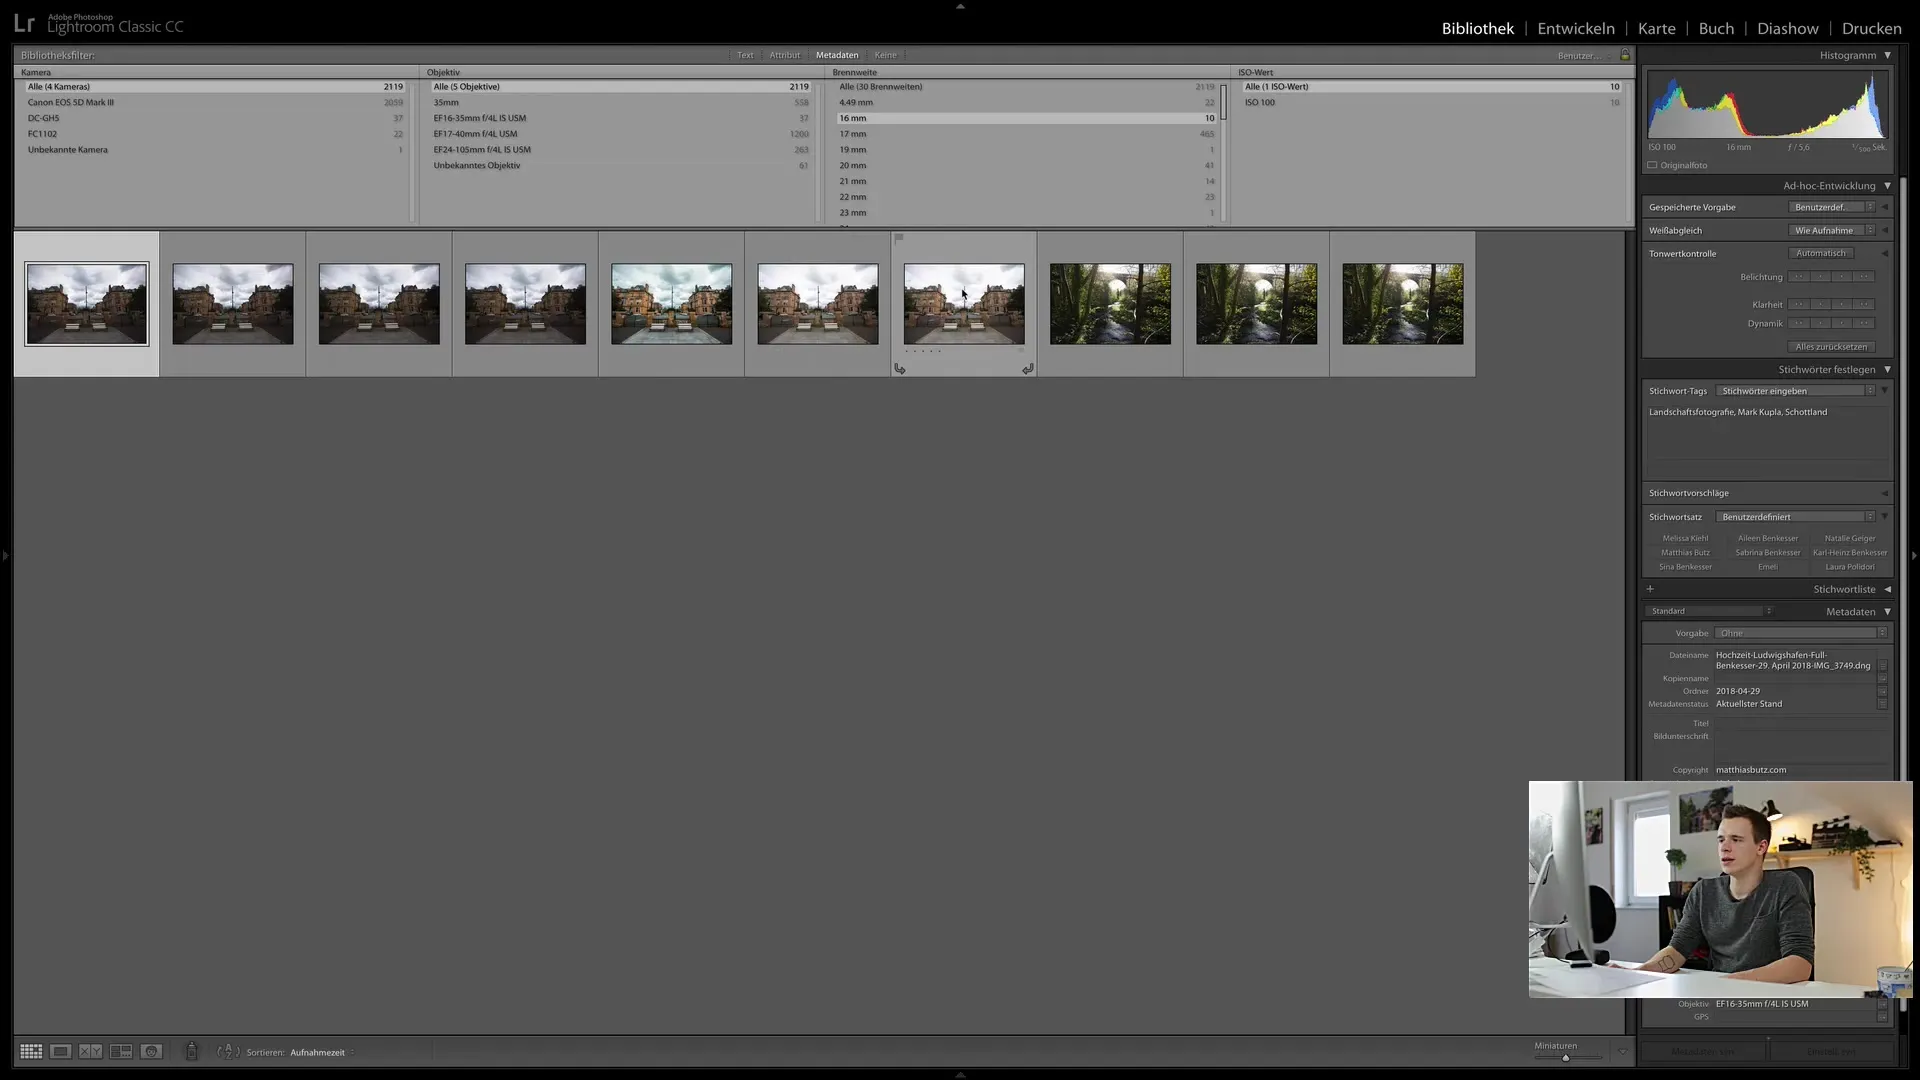Adjust the Miniaturen thumbnail size slider
This screenshot has width=1920, height=1080.
[x=1566, y=1058]
